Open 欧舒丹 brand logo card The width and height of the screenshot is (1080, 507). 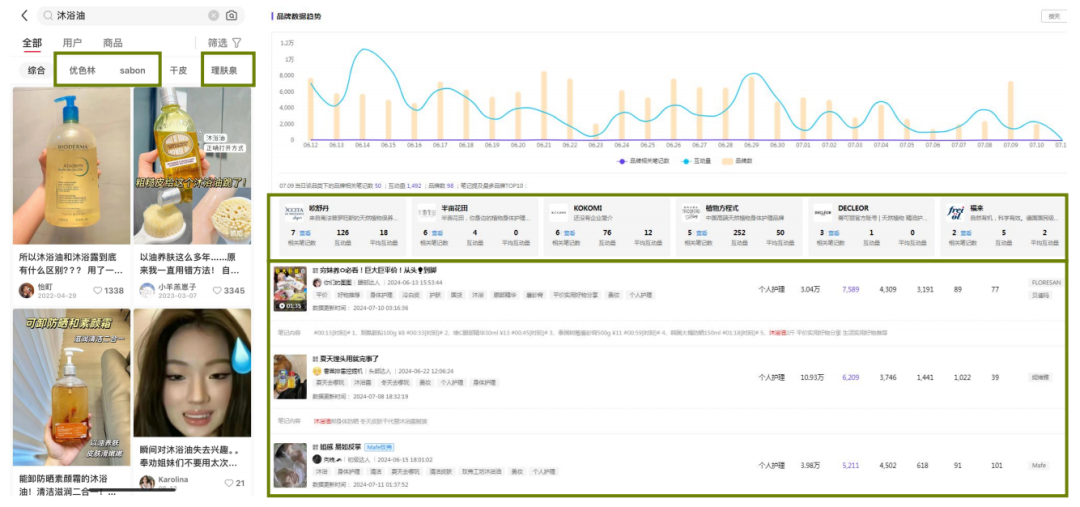click(295, 213)
